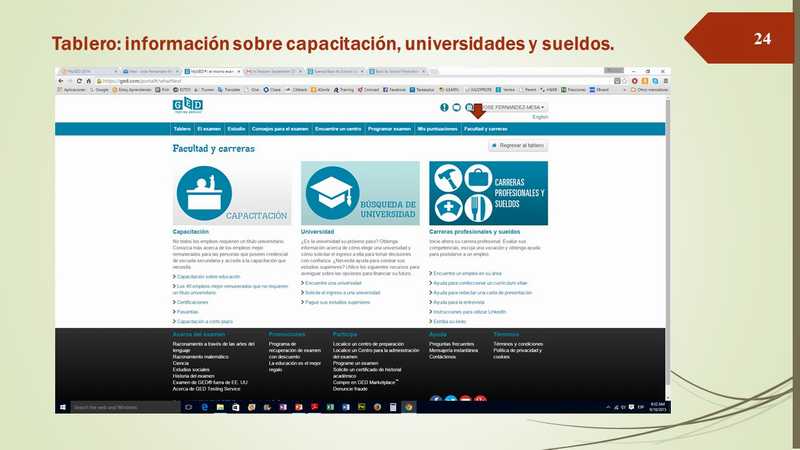Launch Microsoft Edge from the taskbar
Screen dimensions: 800x450
[x=205, y=407]
